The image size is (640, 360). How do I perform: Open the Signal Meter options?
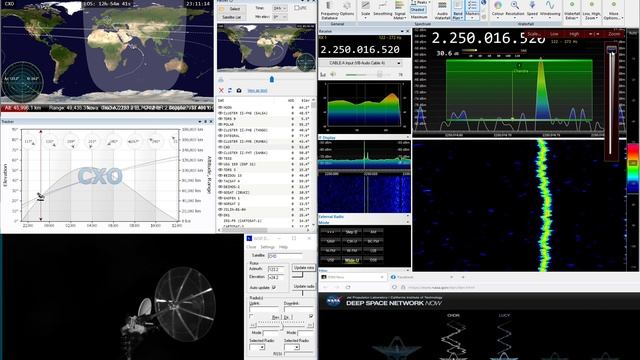(x=400, y=10)
